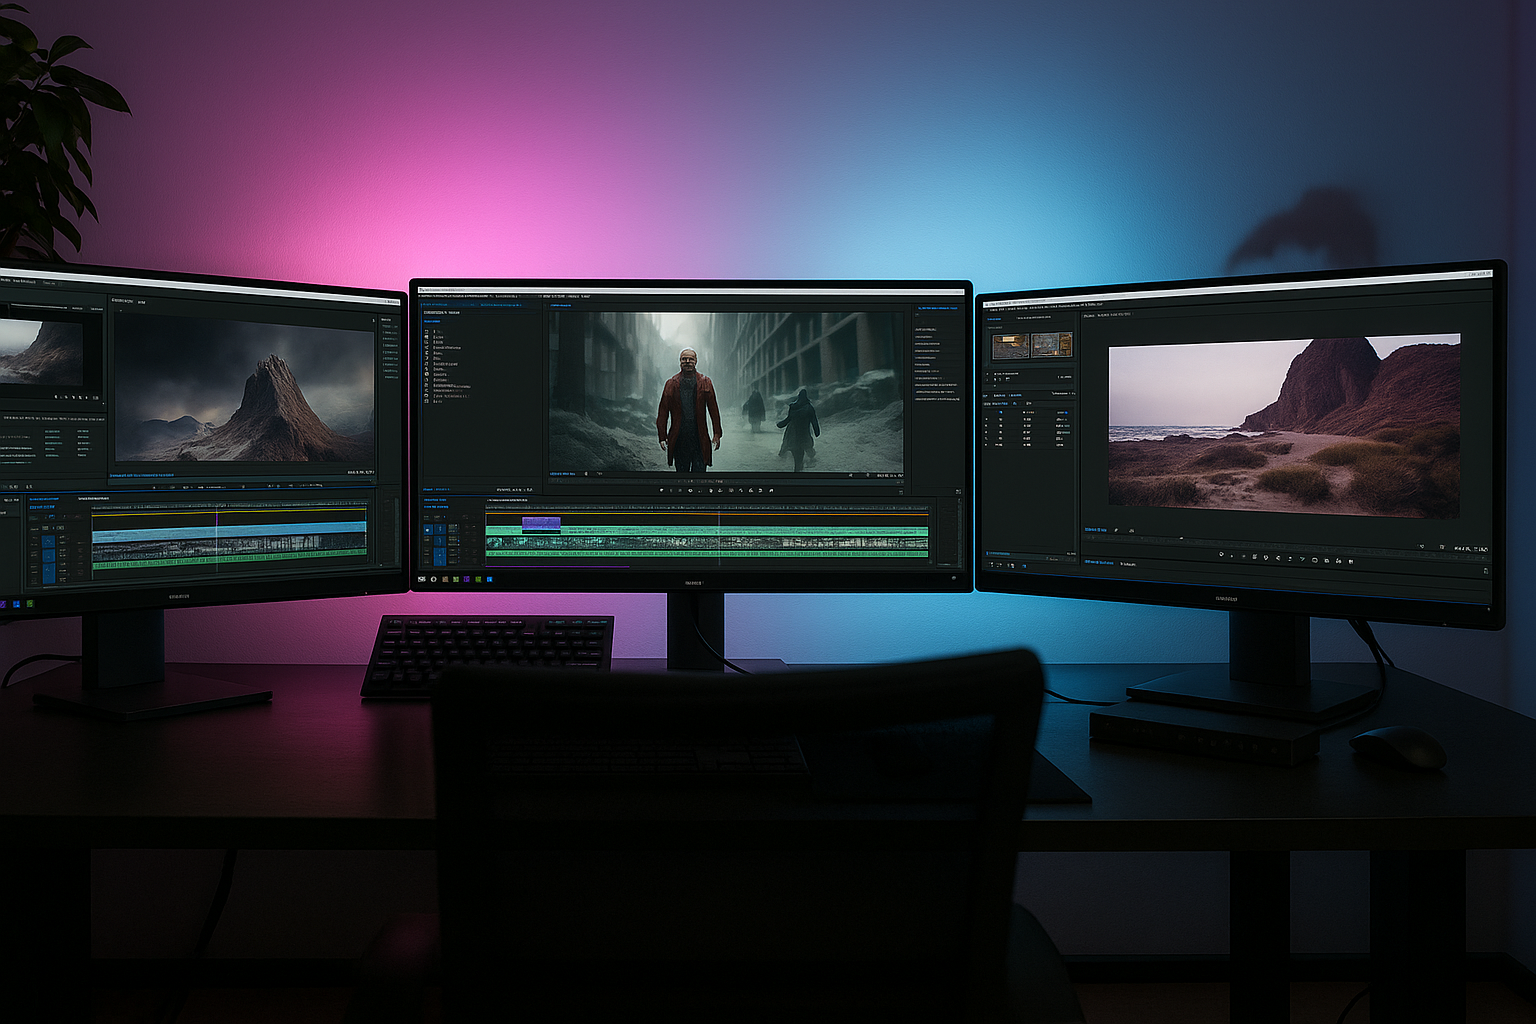
Task: Expand the first item in center monitor's left panel list
Action: point(427,331)
